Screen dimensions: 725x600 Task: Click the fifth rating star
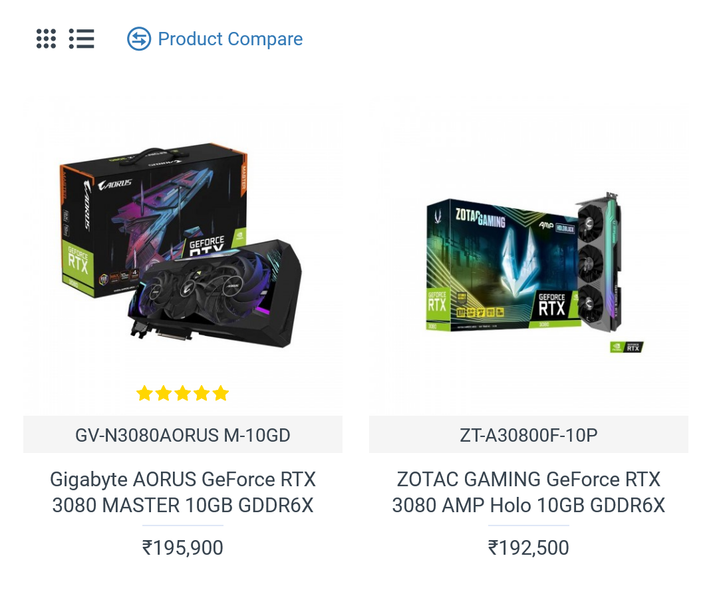click(220, 393)
